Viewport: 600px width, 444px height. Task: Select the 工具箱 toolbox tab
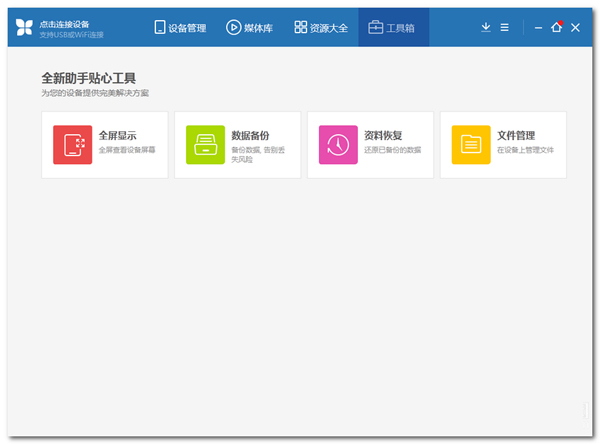point(393,28)
